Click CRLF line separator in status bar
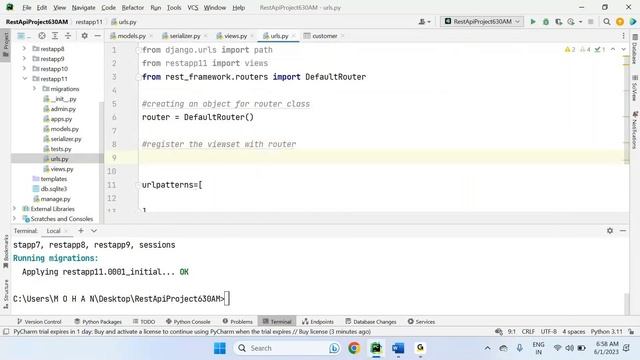Screen dimensions: 640x360 (x=528, y=332)
